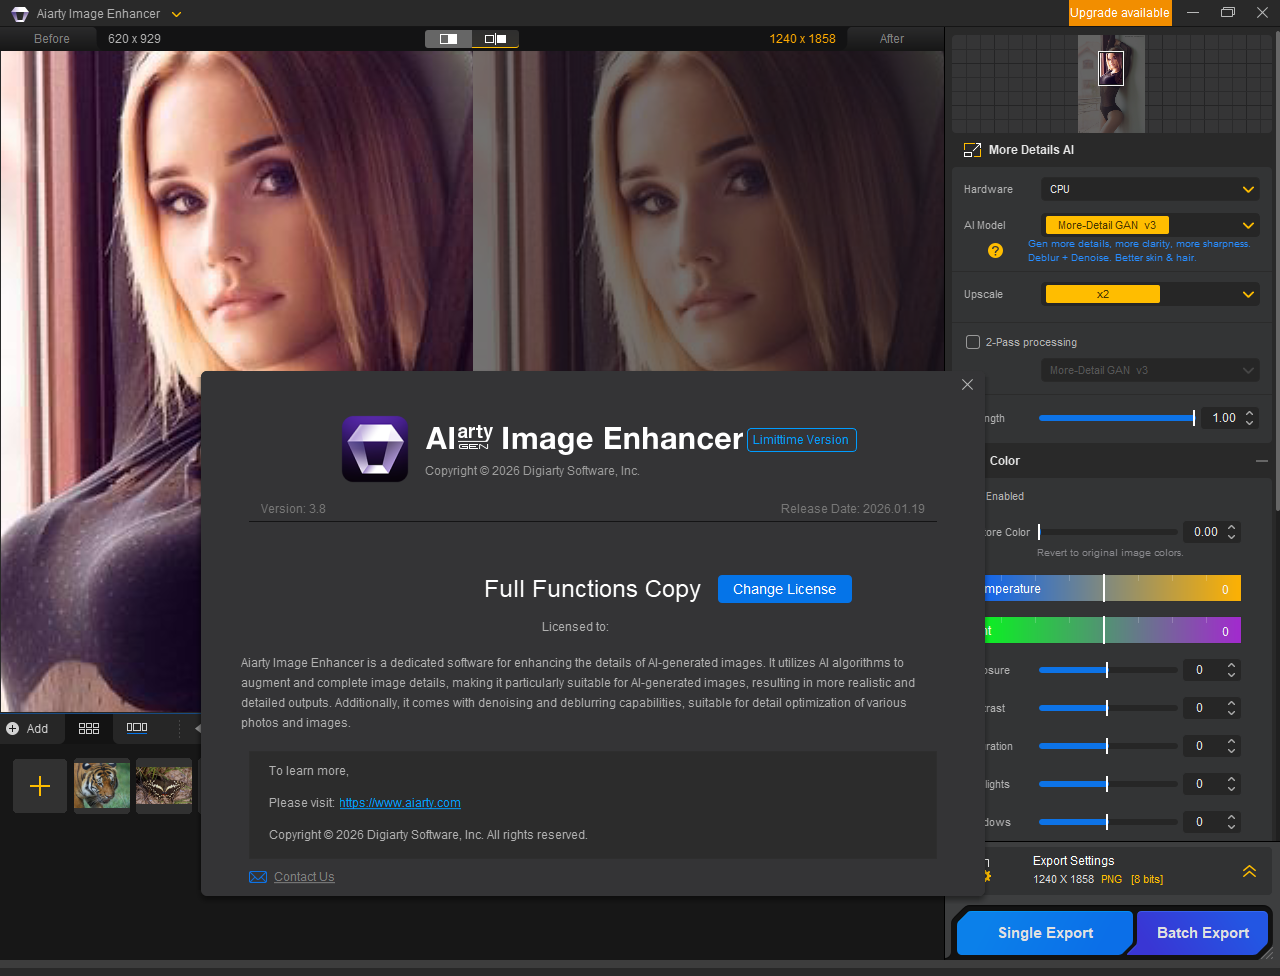This screenshot has width=1280, height=976.
Task: Click the Release Date: 2026.01.19 text
Action: coord(853,509)
